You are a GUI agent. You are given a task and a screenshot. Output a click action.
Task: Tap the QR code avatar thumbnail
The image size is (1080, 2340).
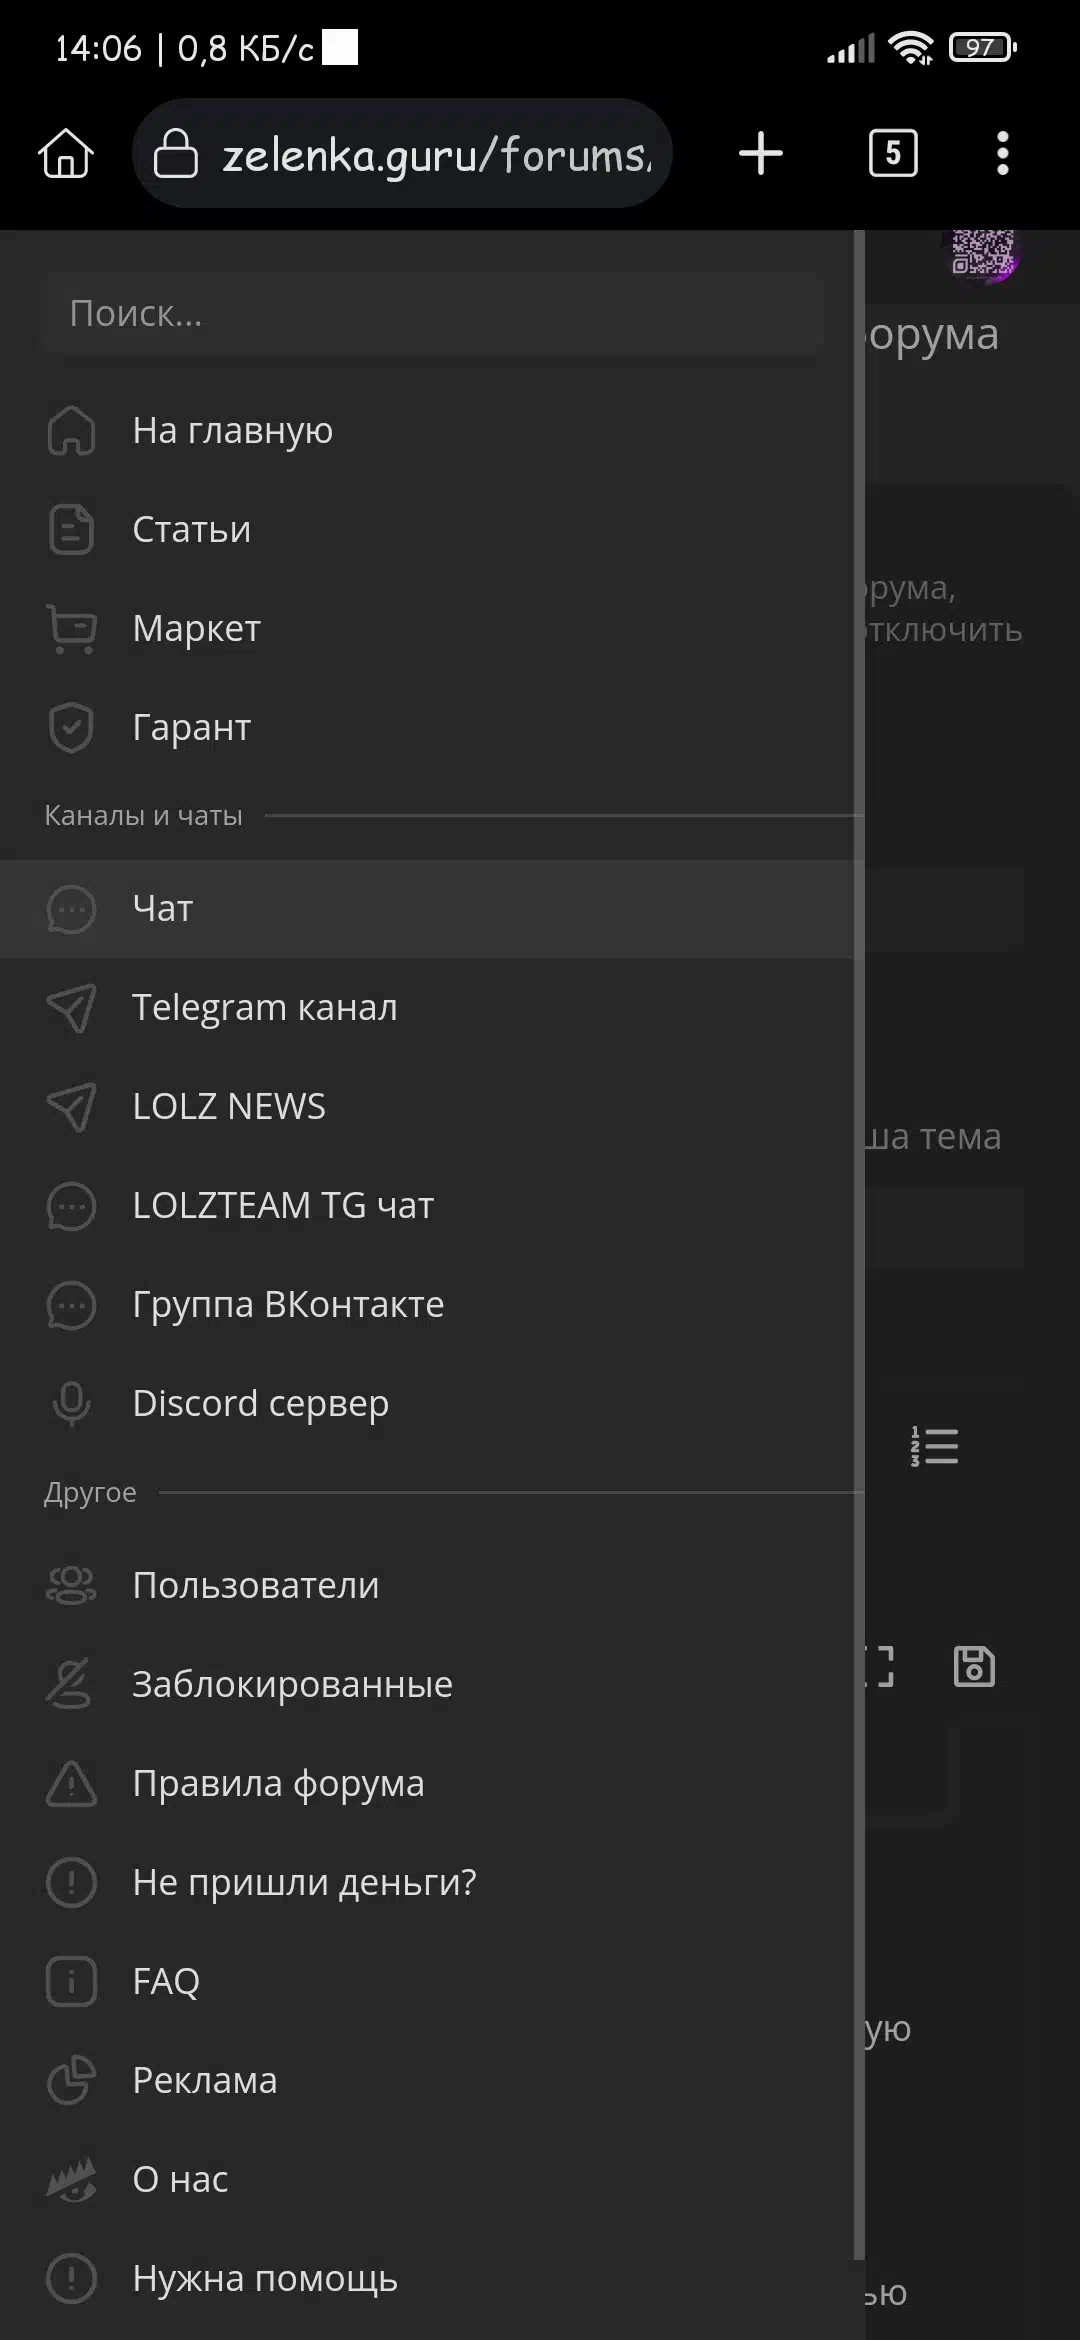click(983, 254)
